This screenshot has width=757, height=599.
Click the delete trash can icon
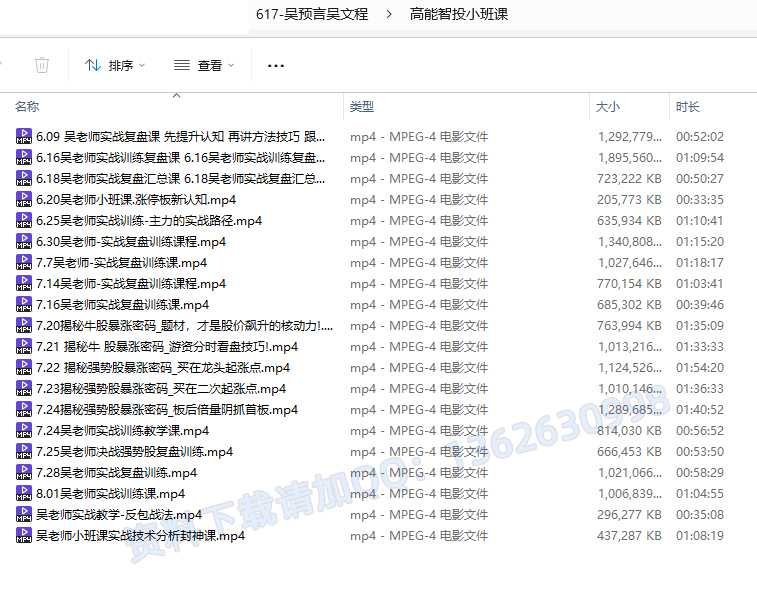(42, 65)
